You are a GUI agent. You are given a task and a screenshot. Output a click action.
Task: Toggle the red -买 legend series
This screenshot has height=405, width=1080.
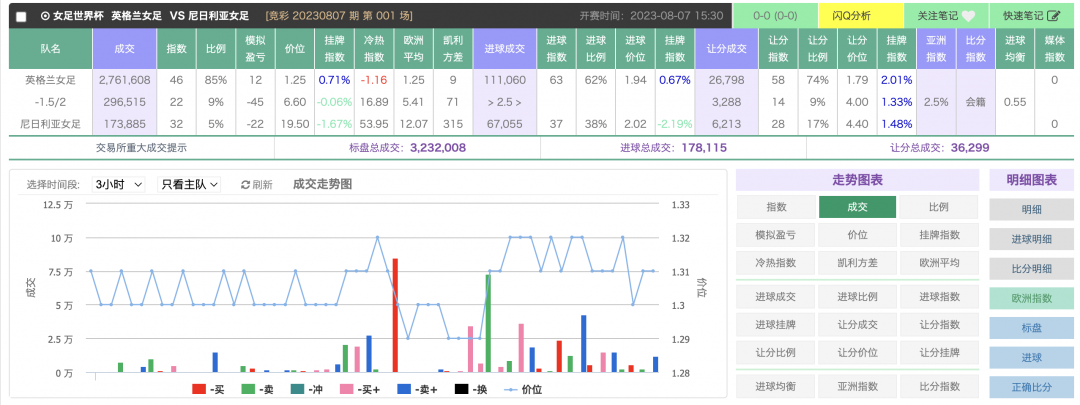208,390
